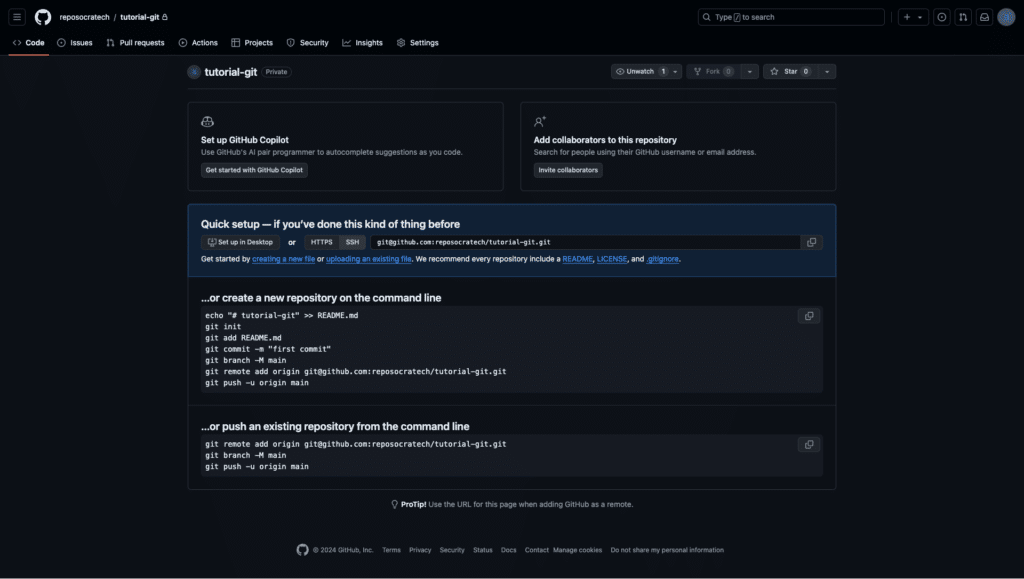Click the GitHub logo in header

pos(42,17)
